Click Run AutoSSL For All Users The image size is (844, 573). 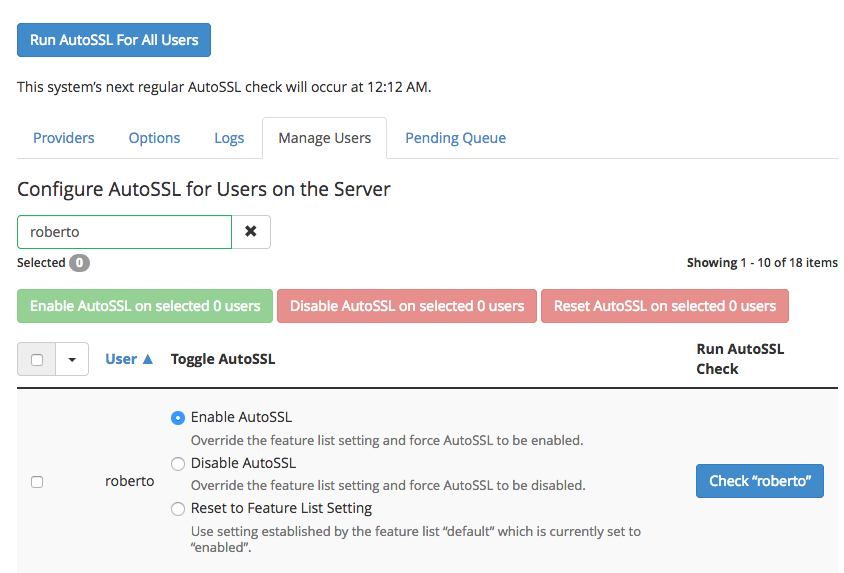(114, 40)
